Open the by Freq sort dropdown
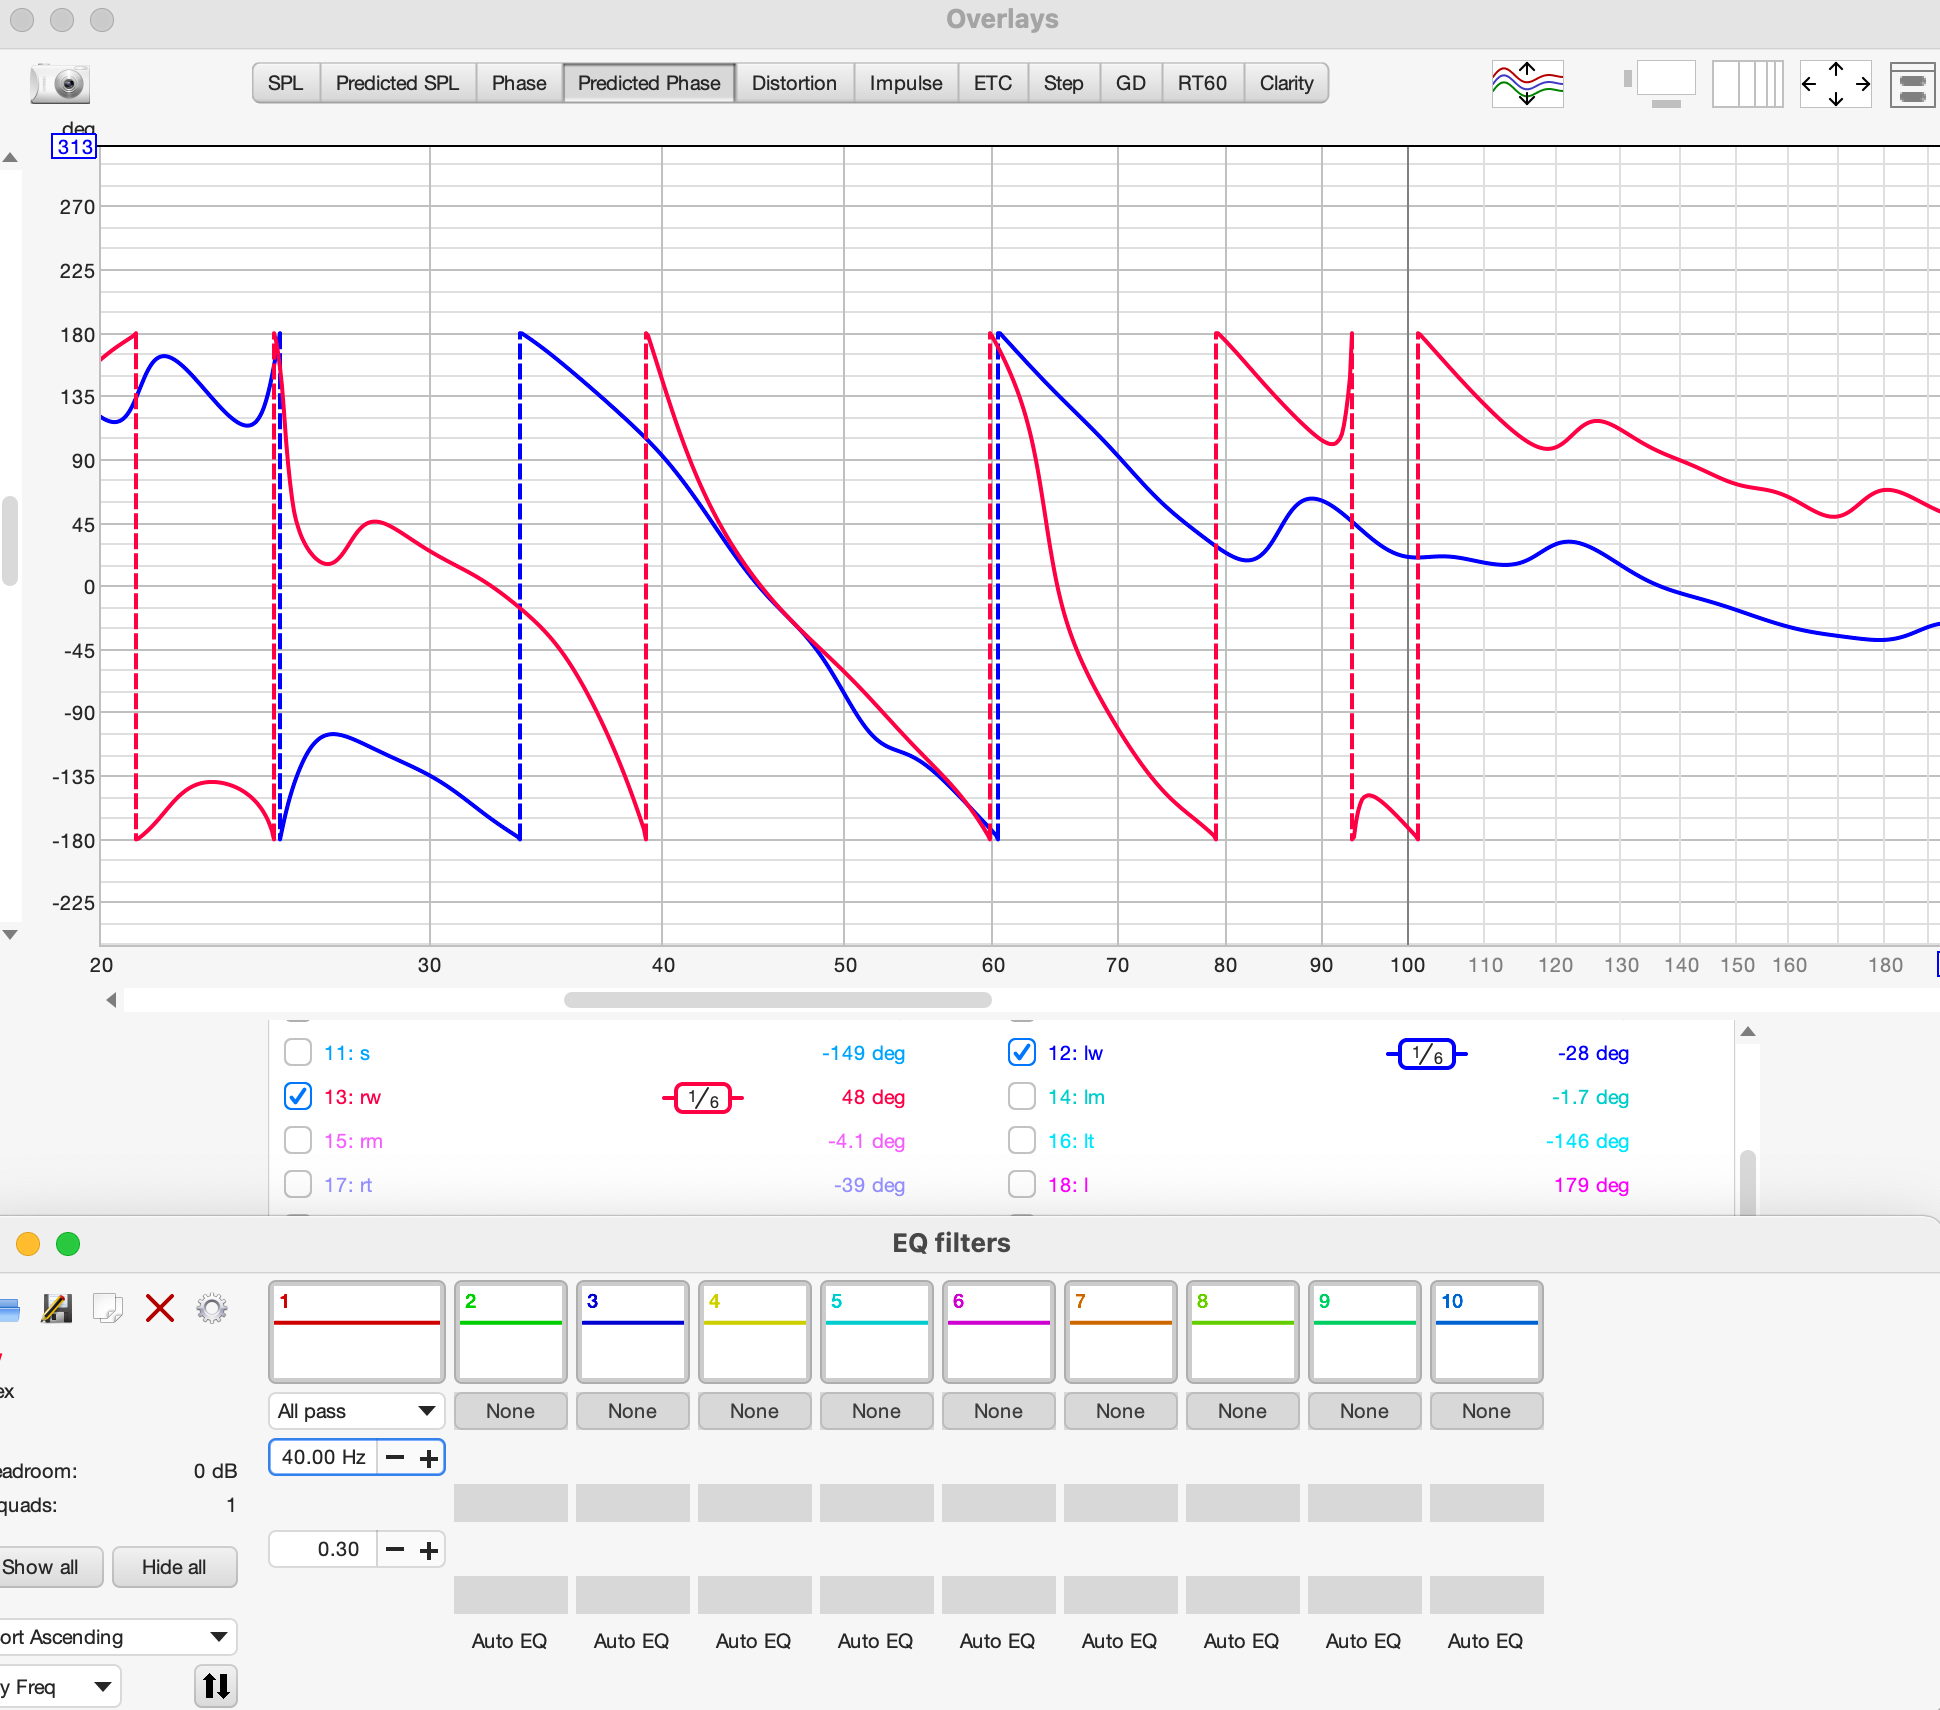The height and width of the screenshot is (1710, 1940). (x=58, y=1687)
